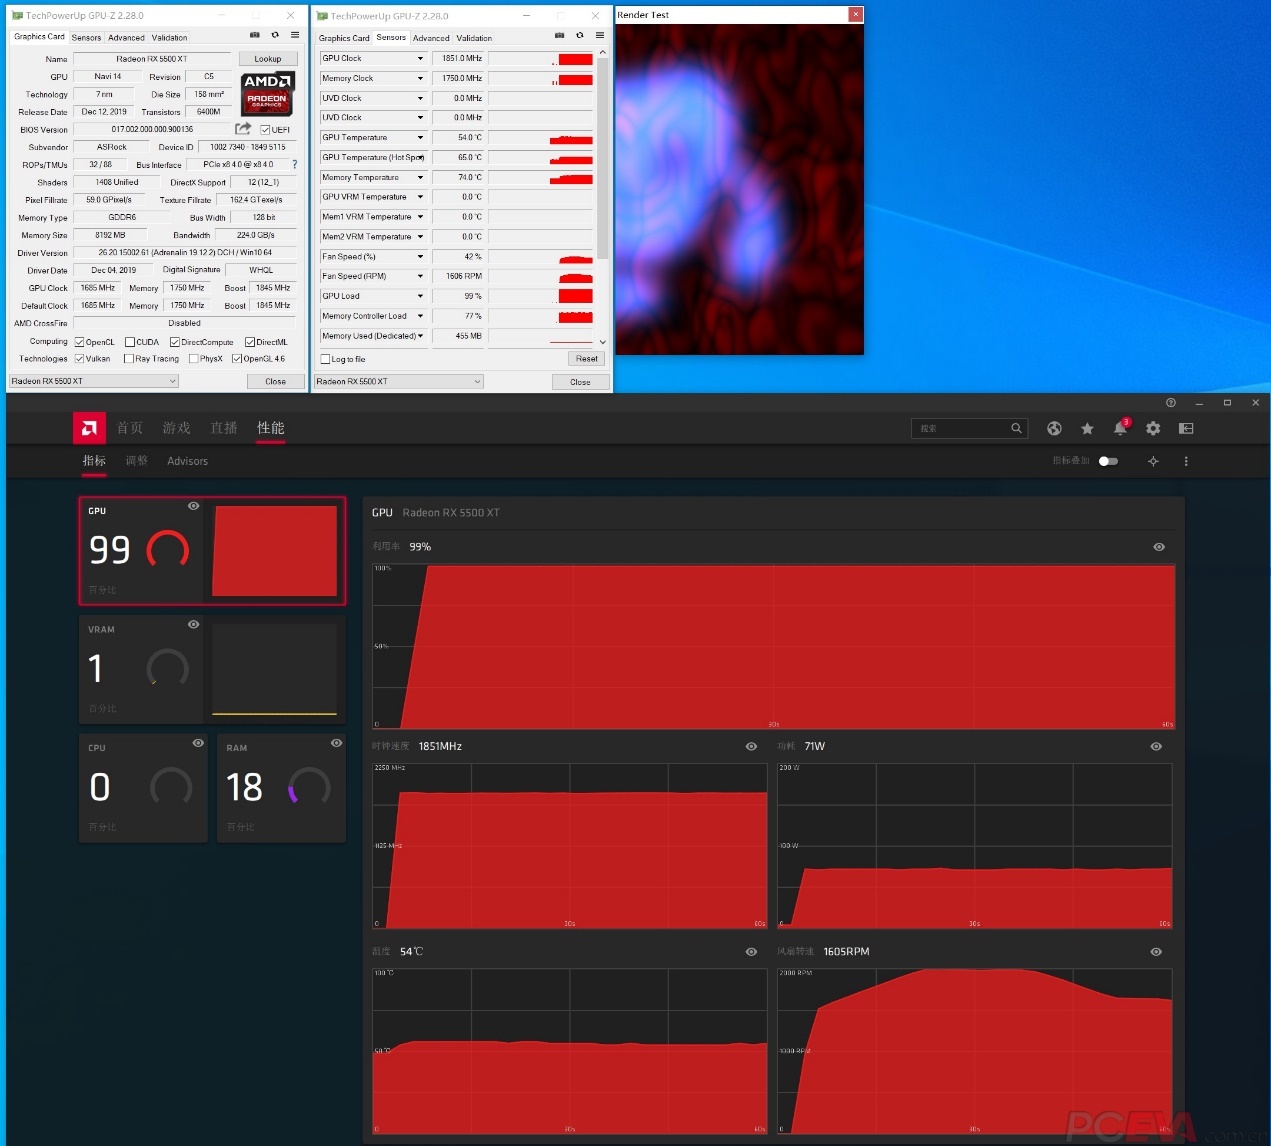Open three-dot more options menu
The width and height of the screenshot is (1271, 1146).
1186,461
